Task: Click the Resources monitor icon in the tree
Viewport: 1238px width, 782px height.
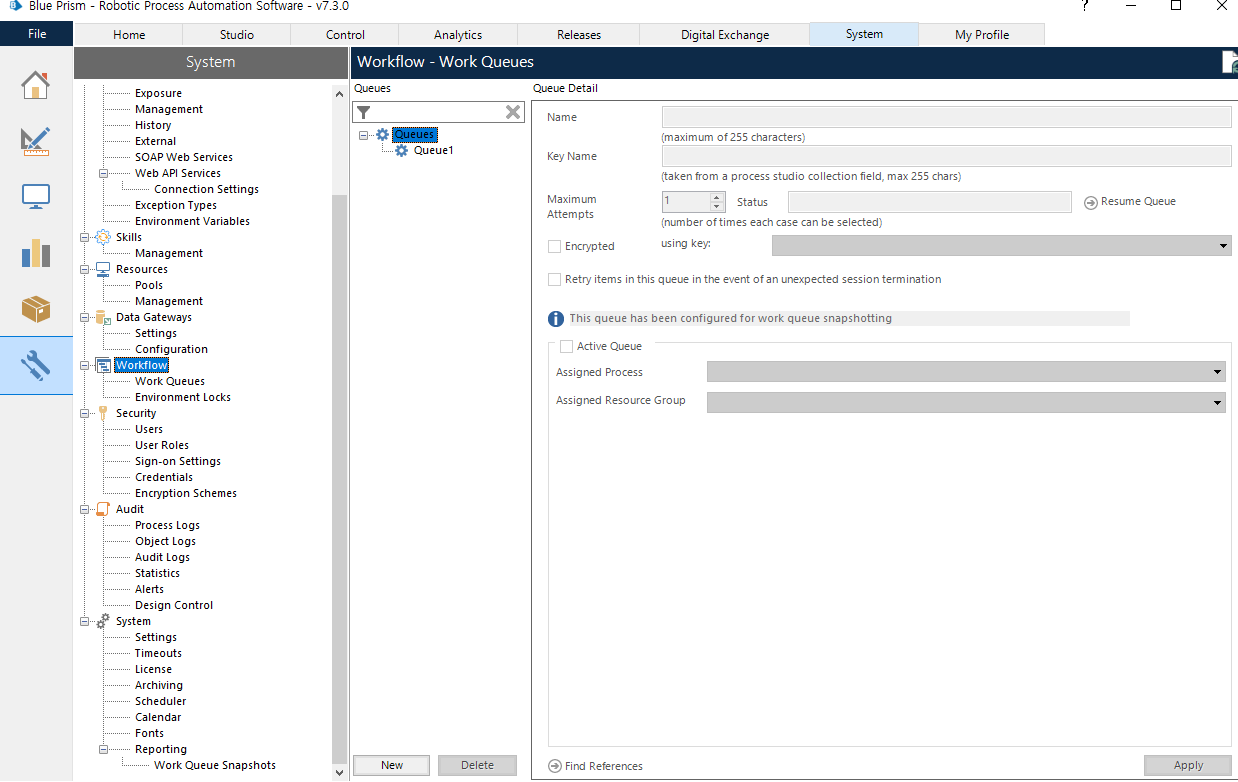Action: 103,269
